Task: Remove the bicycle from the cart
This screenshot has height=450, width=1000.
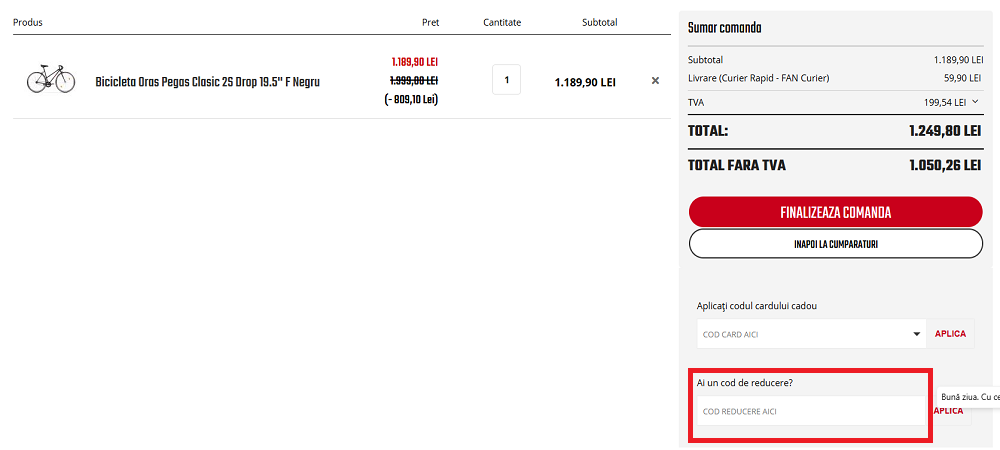Action: pos(655,81)
